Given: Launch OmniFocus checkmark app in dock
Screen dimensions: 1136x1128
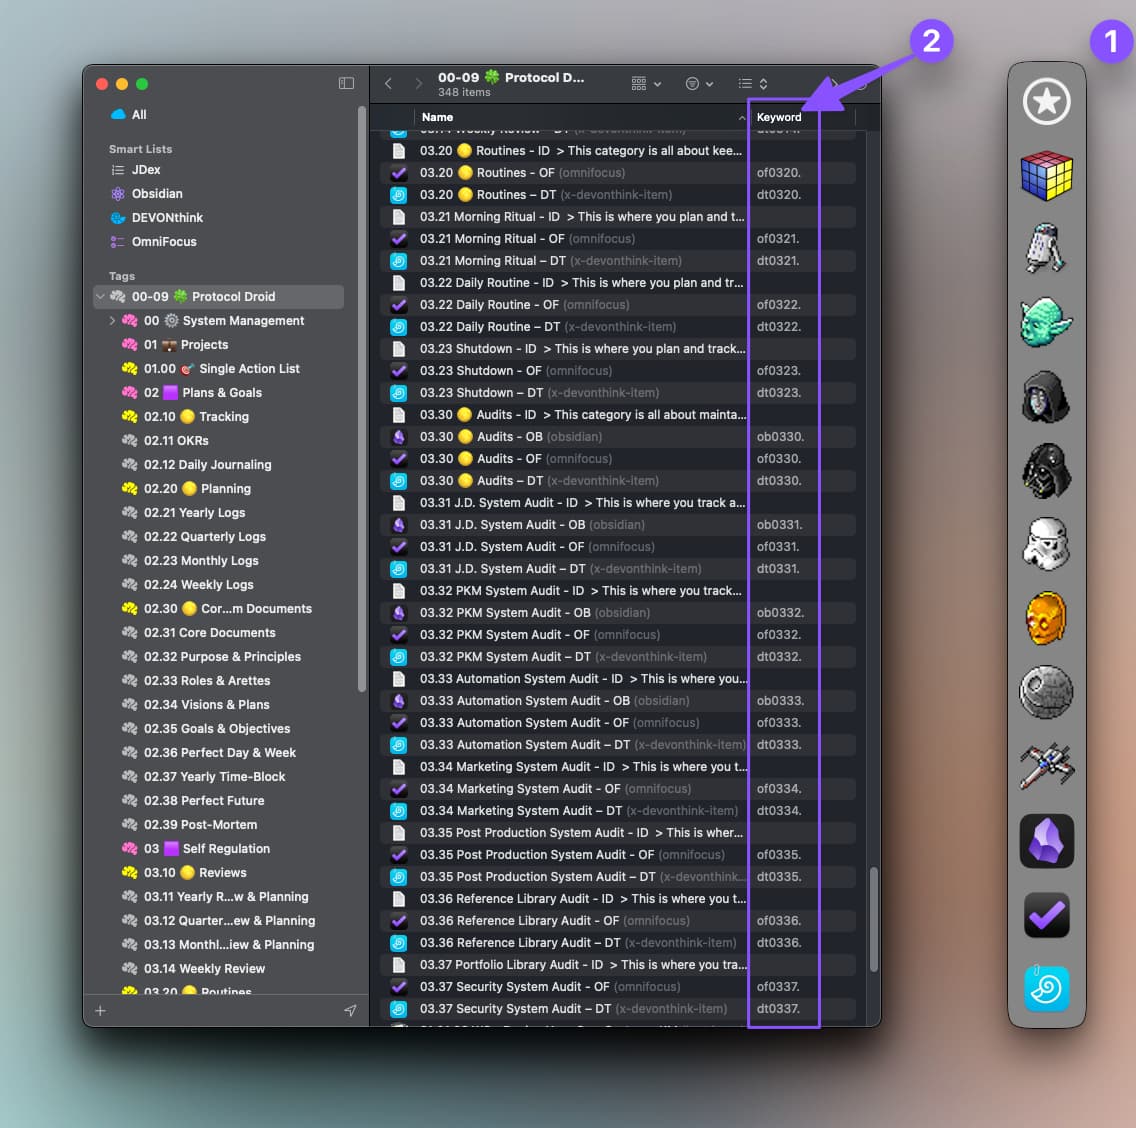Looking at the screenshot, I should [1046, 914].
